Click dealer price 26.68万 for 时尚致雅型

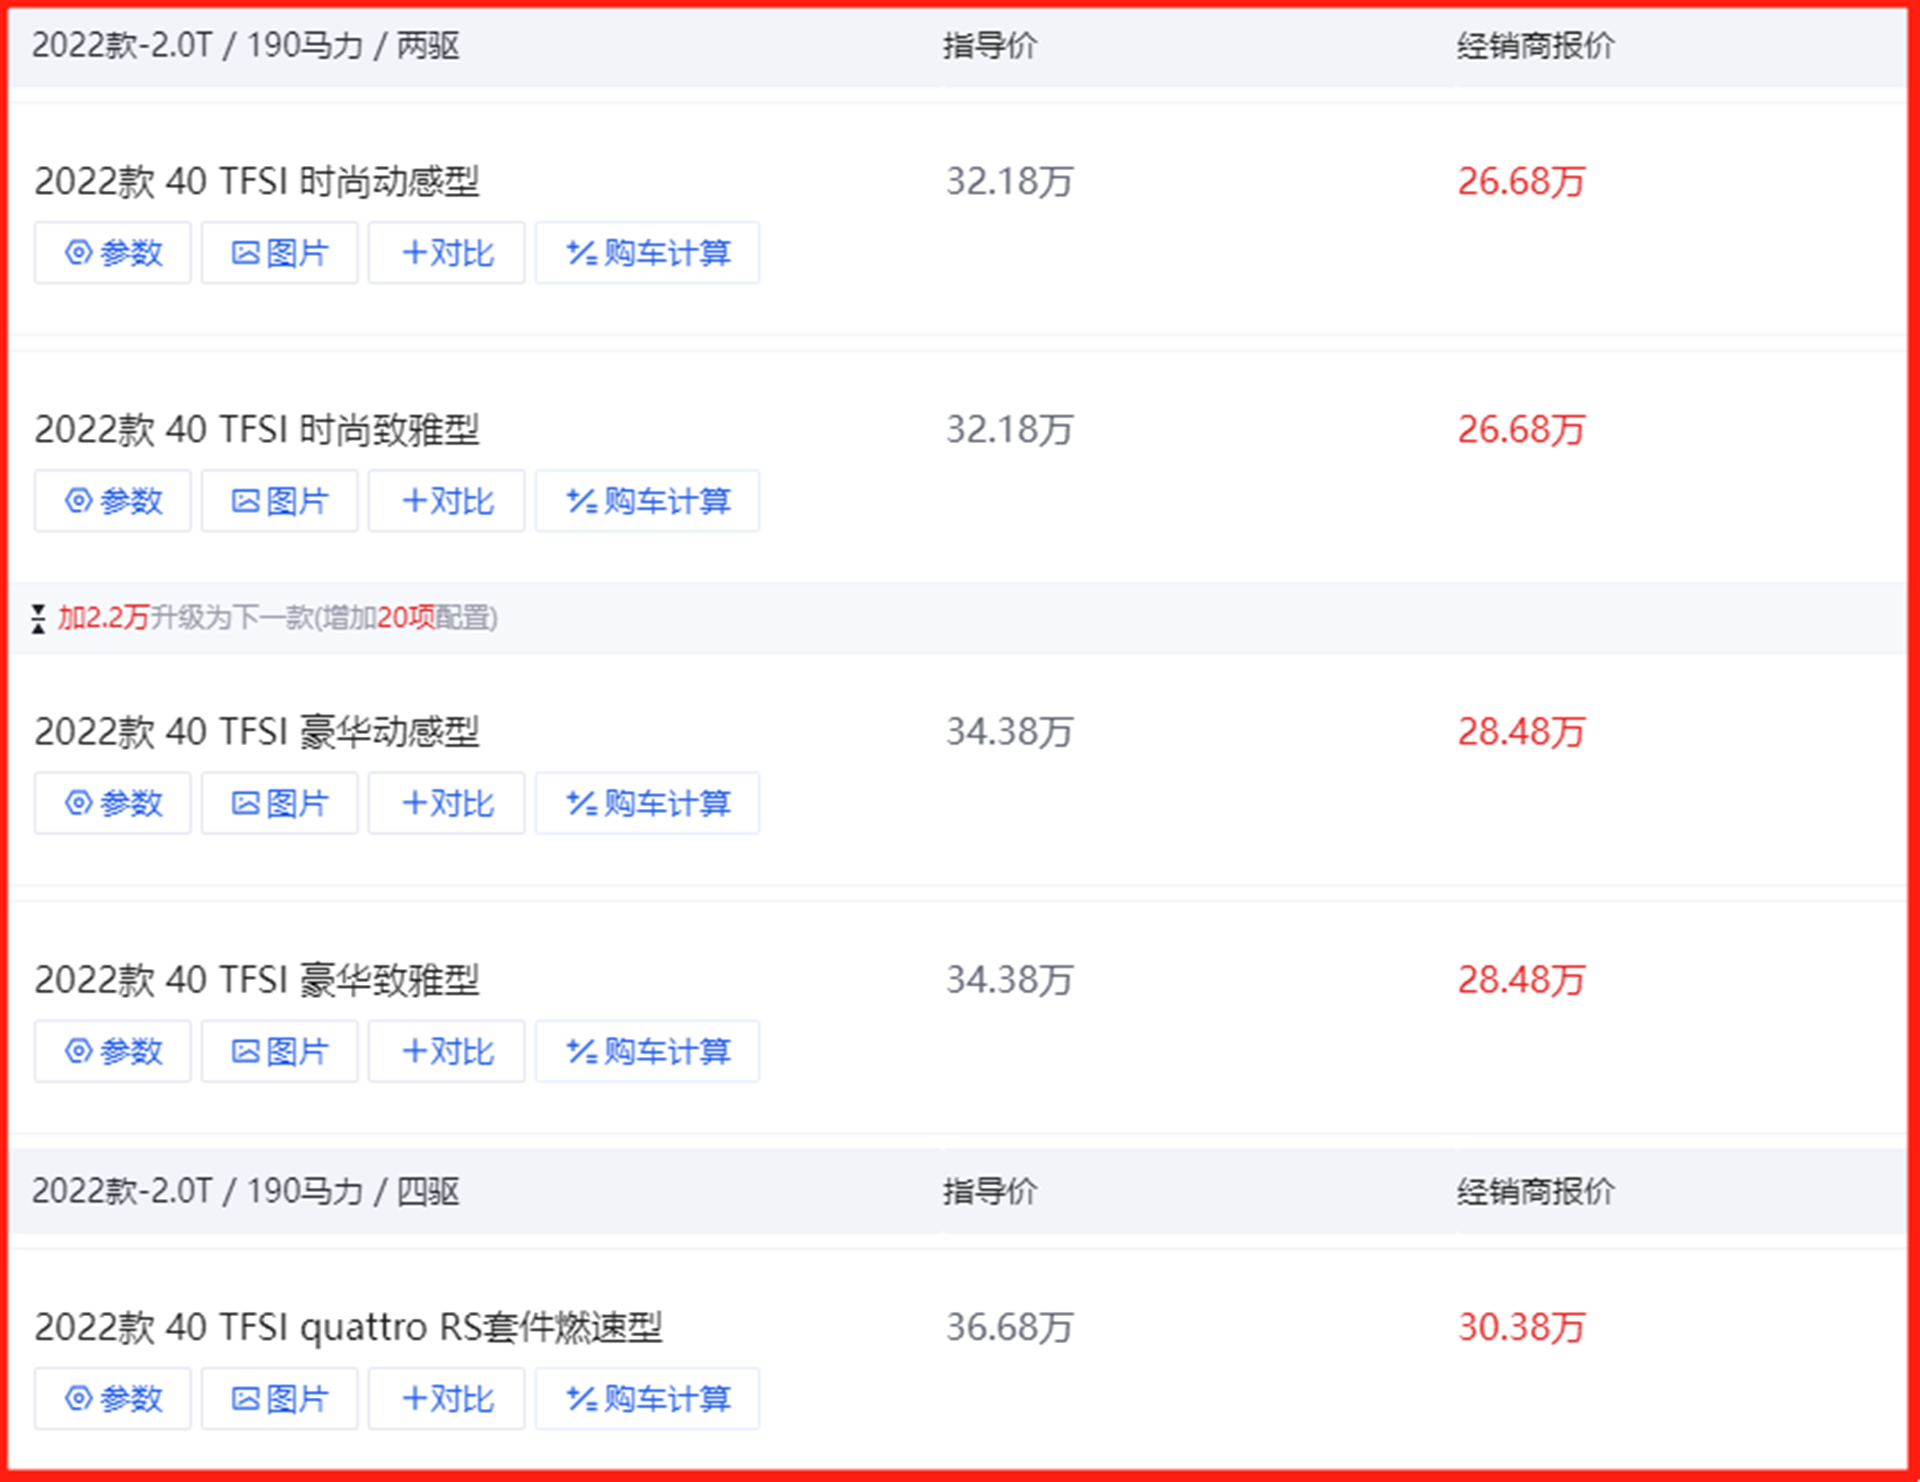(x=1521, y=430)
